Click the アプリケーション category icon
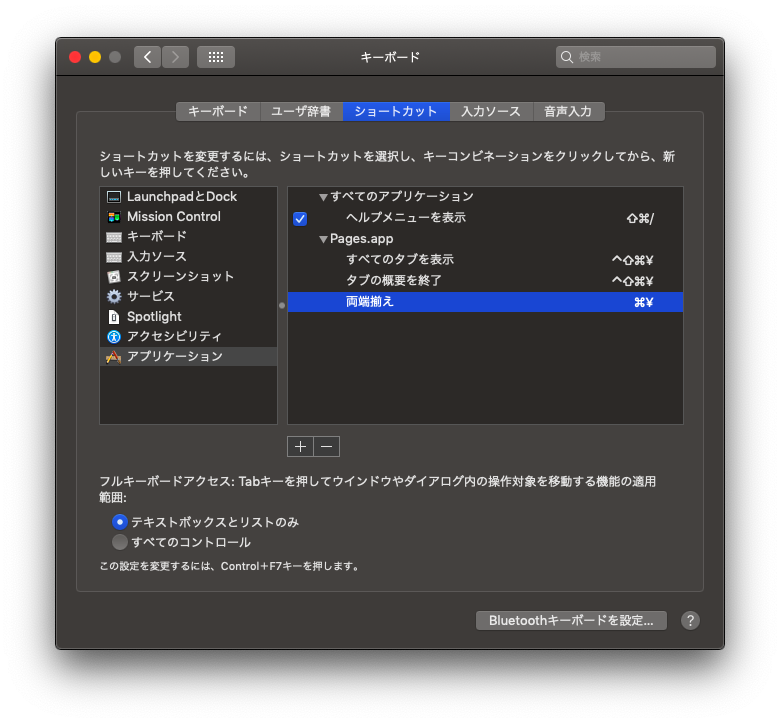The width and height of the screenshot is (780, 723). click(113, 357)
